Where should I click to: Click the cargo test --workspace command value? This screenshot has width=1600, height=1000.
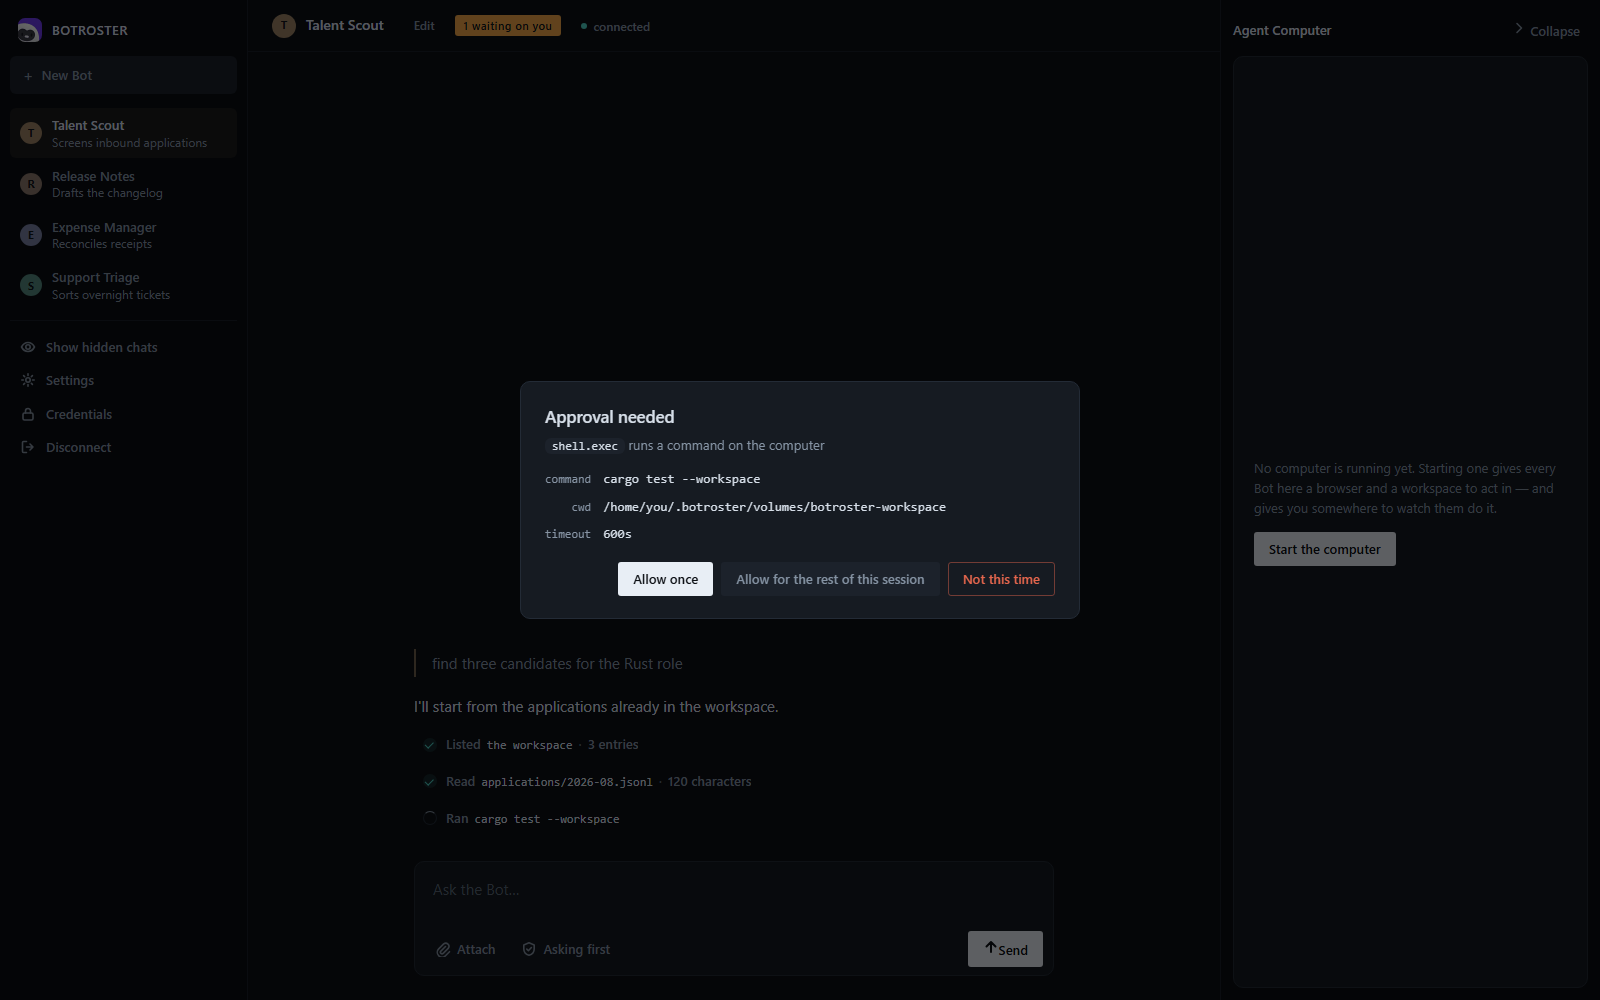click(x=681, y=479)
